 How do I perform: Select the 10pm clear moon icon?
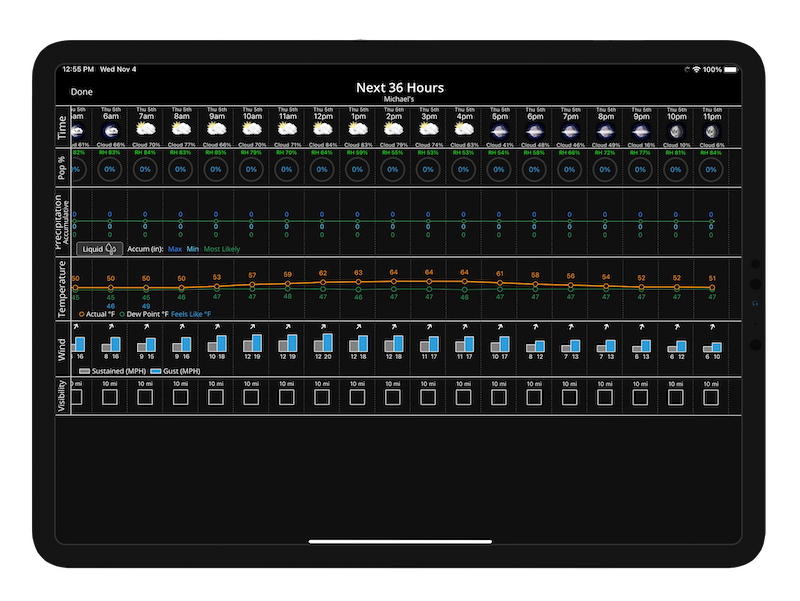[x=676, y=130]
